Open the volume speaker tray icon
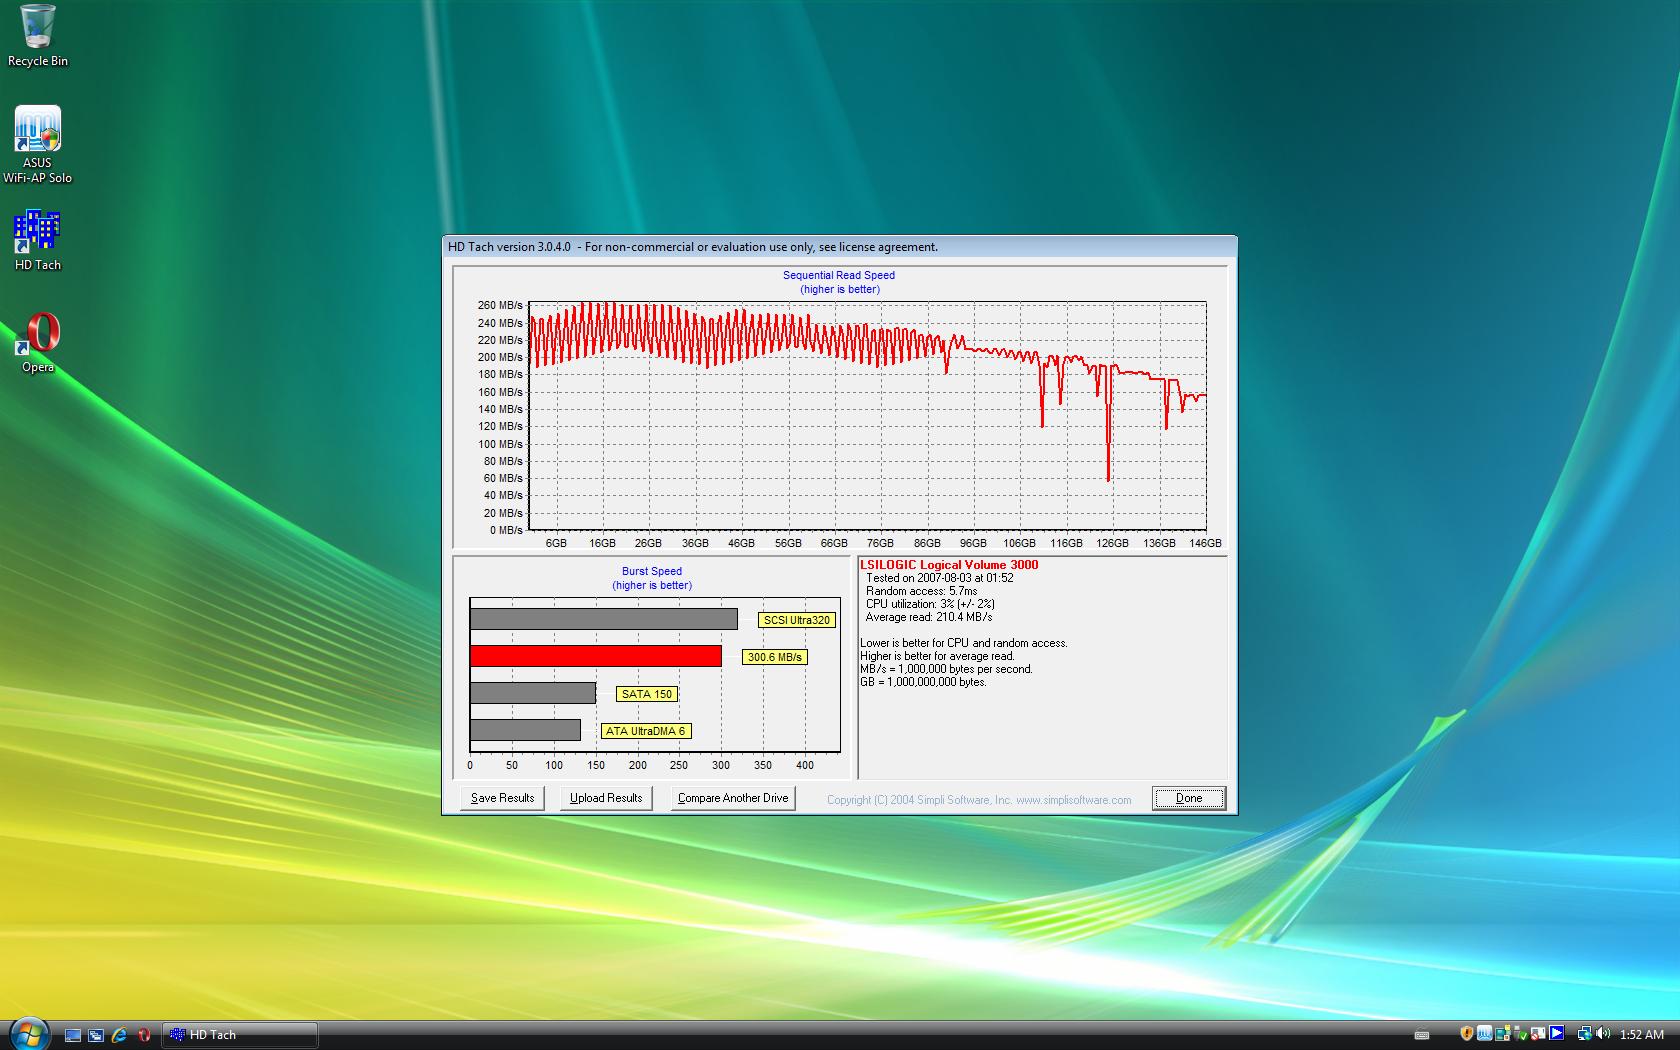 pos(1603,1033)
